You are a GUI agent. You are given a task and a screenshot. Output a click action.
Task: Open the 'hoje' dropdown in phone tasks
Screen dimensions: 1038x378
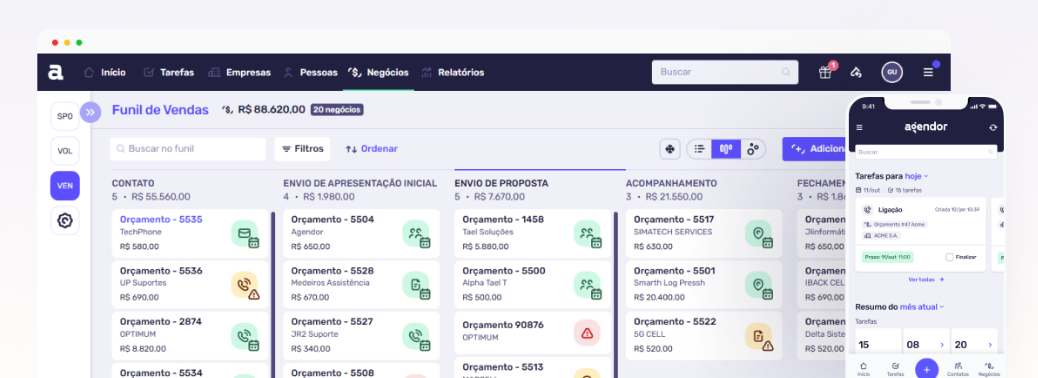(916, 176)
